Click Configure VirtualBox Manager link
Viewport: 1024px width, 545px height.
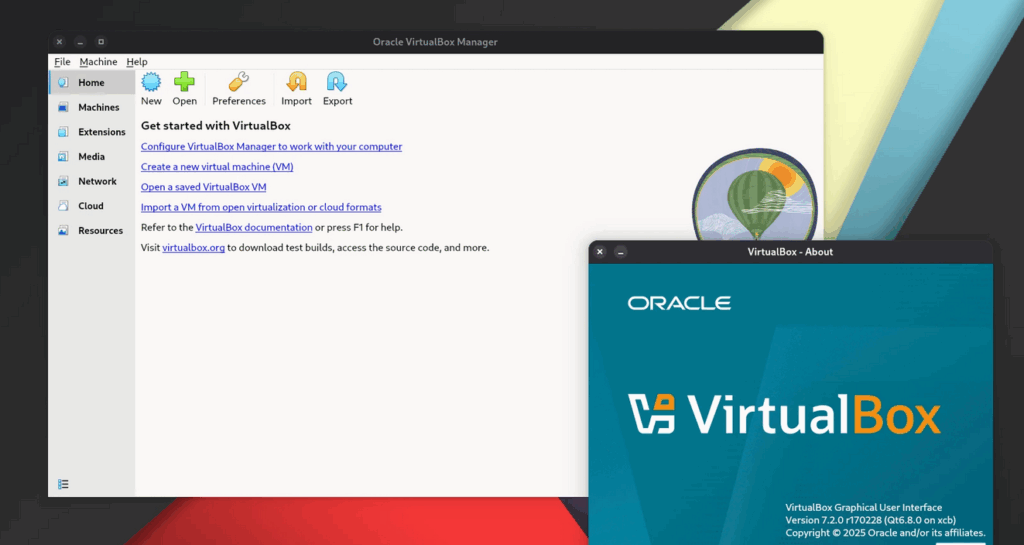pyautogui.click(x=271, y=146)
